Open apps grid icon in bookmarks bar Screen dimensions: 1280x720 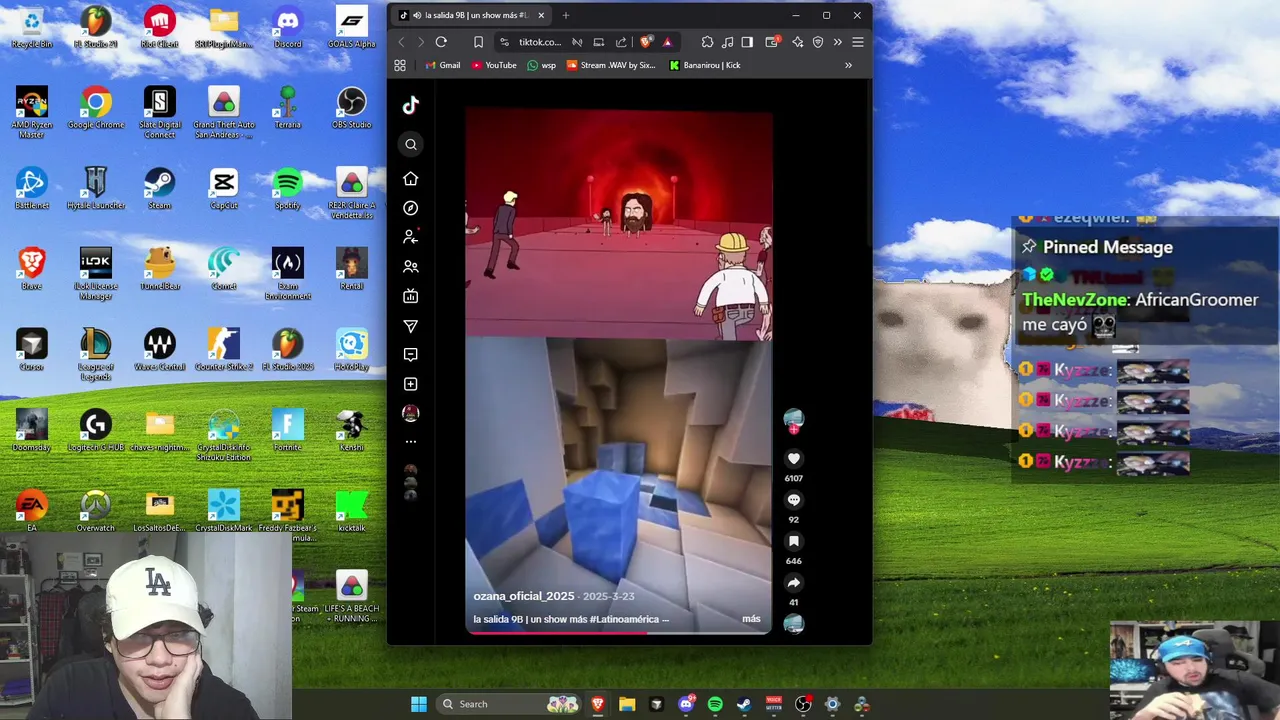pyautogui.click(x=400, y=65)
